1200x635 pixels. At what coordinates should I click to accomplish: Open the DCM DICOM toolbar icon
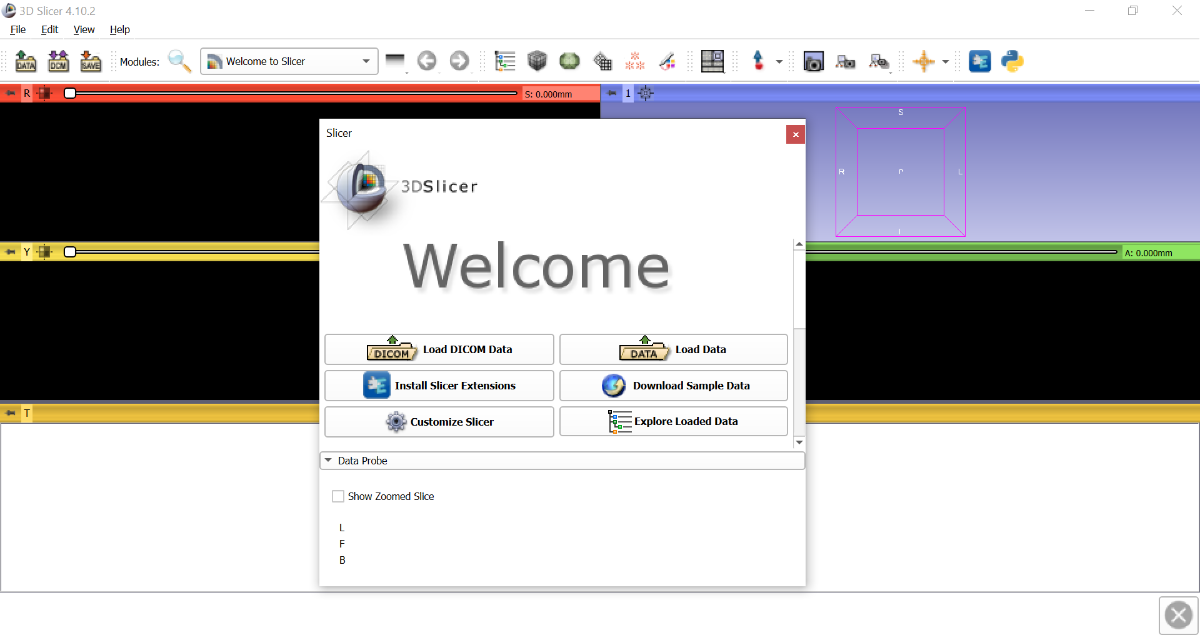pos(58,61)
